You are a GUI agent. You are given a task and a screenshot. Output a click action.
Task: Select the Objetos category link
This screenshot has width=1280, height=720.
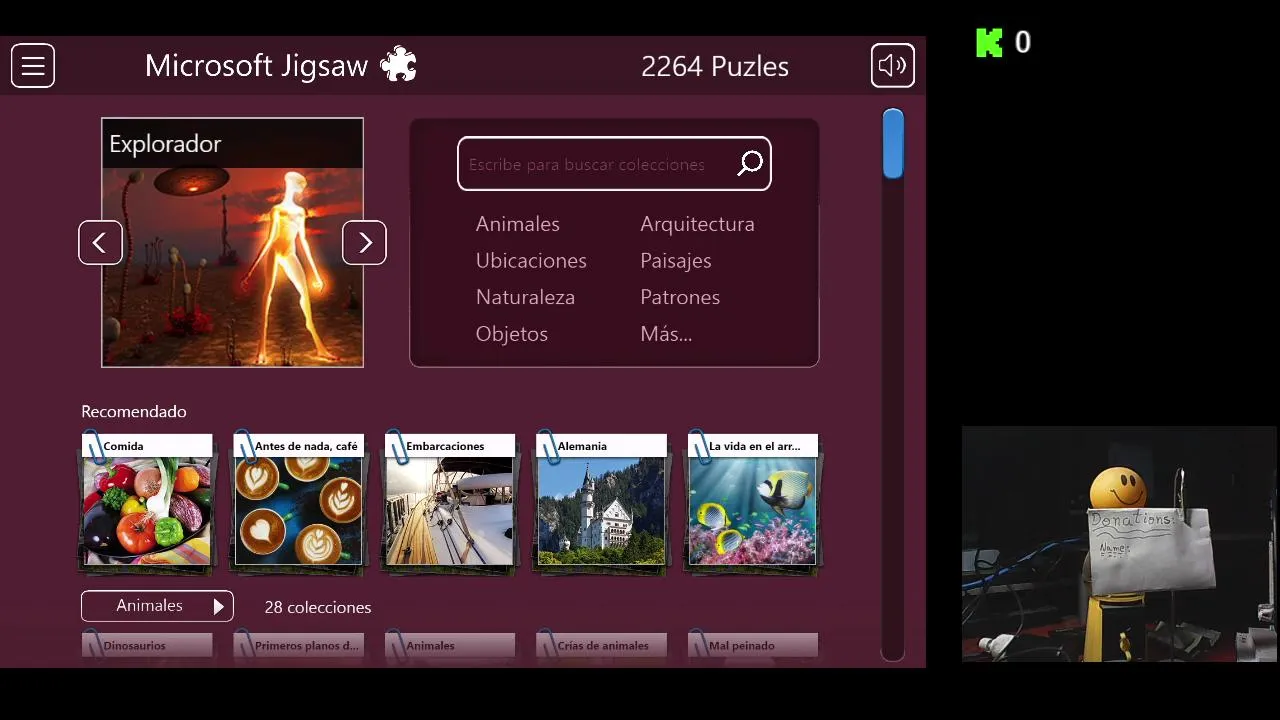click(512, 334)
